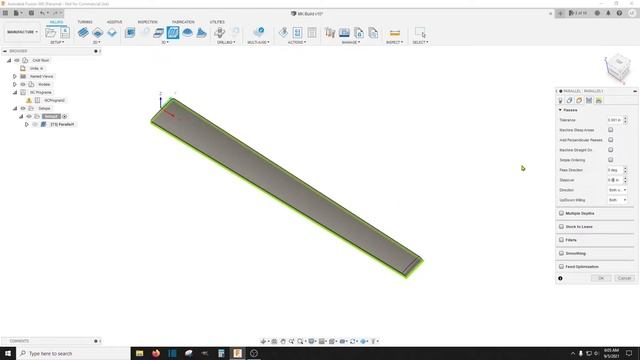Open the DRILLING panel dropdown

(x=226, y=42)
